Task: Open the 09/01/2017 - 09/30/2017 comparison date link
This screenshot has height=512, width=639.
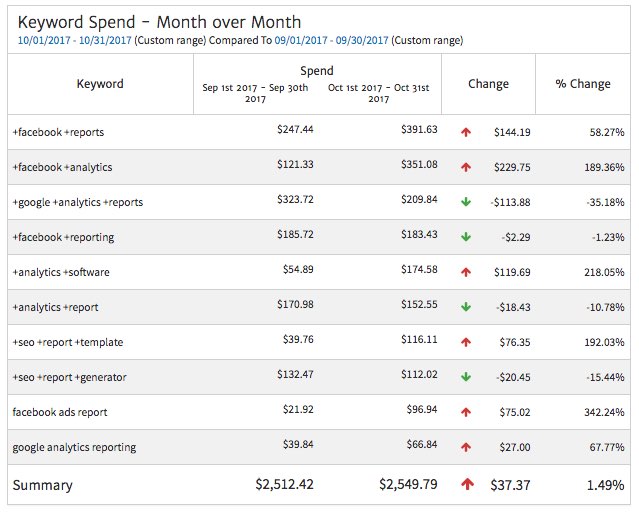Action: (x=341, y=40)
